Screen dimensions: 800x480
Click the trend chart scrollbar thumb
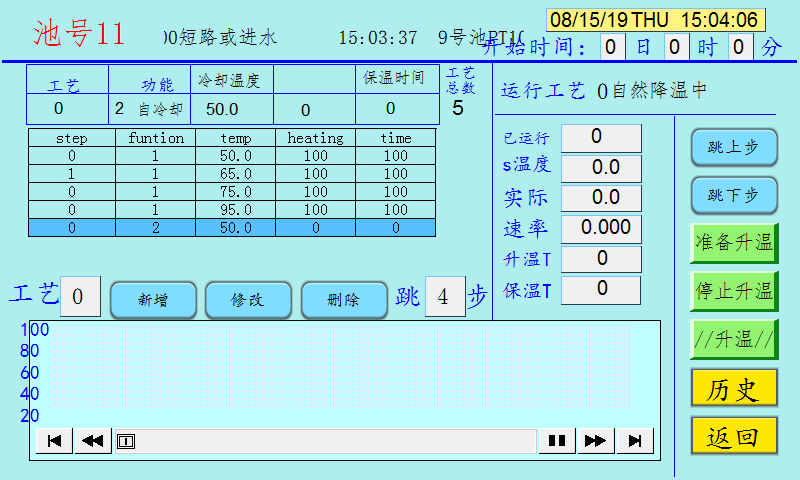pyautogui.click(x=126, y=441)
